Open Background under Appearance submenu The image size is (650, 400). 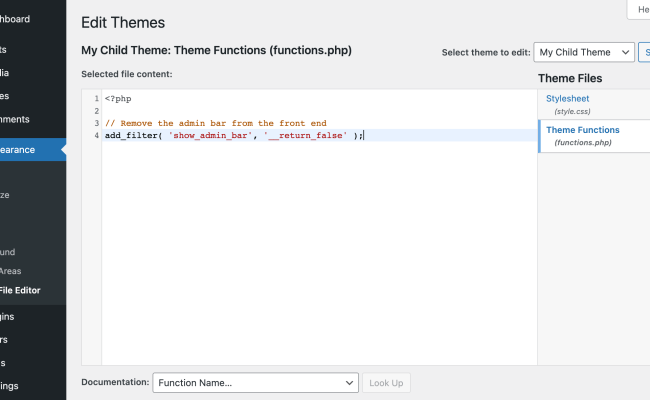[7, 252]
